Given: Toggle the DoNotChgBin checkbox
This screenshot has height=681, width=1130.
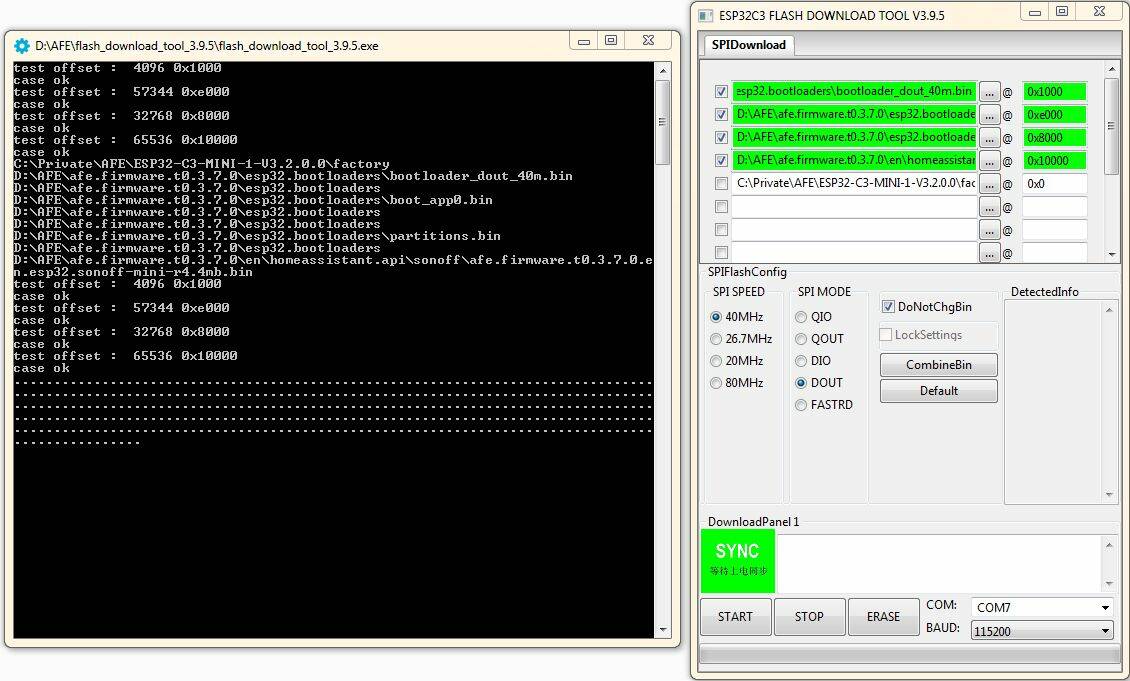Looking at the screenshot, I should [888, 307].
